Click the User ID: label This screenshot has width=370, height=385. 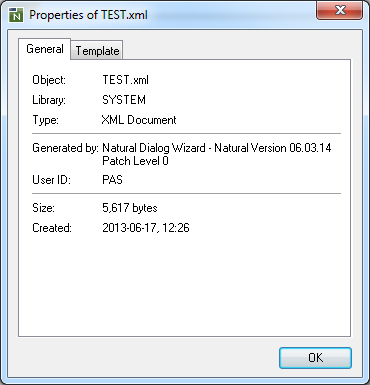(51, 180)
